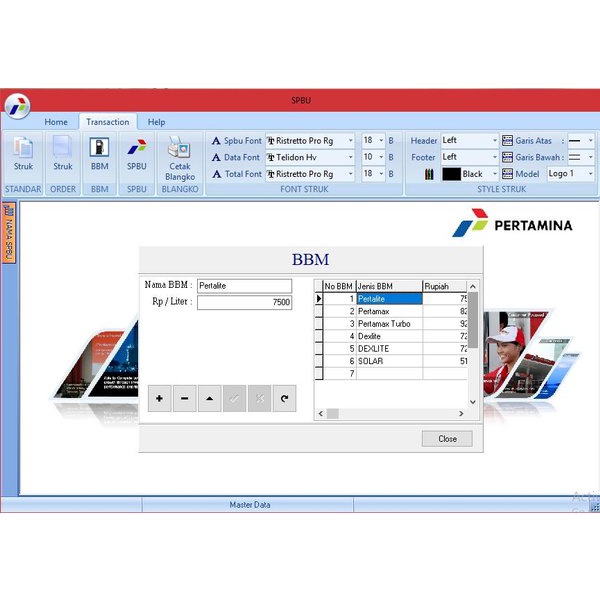
Task: Click the Rupiah column header
Action: 445,286
